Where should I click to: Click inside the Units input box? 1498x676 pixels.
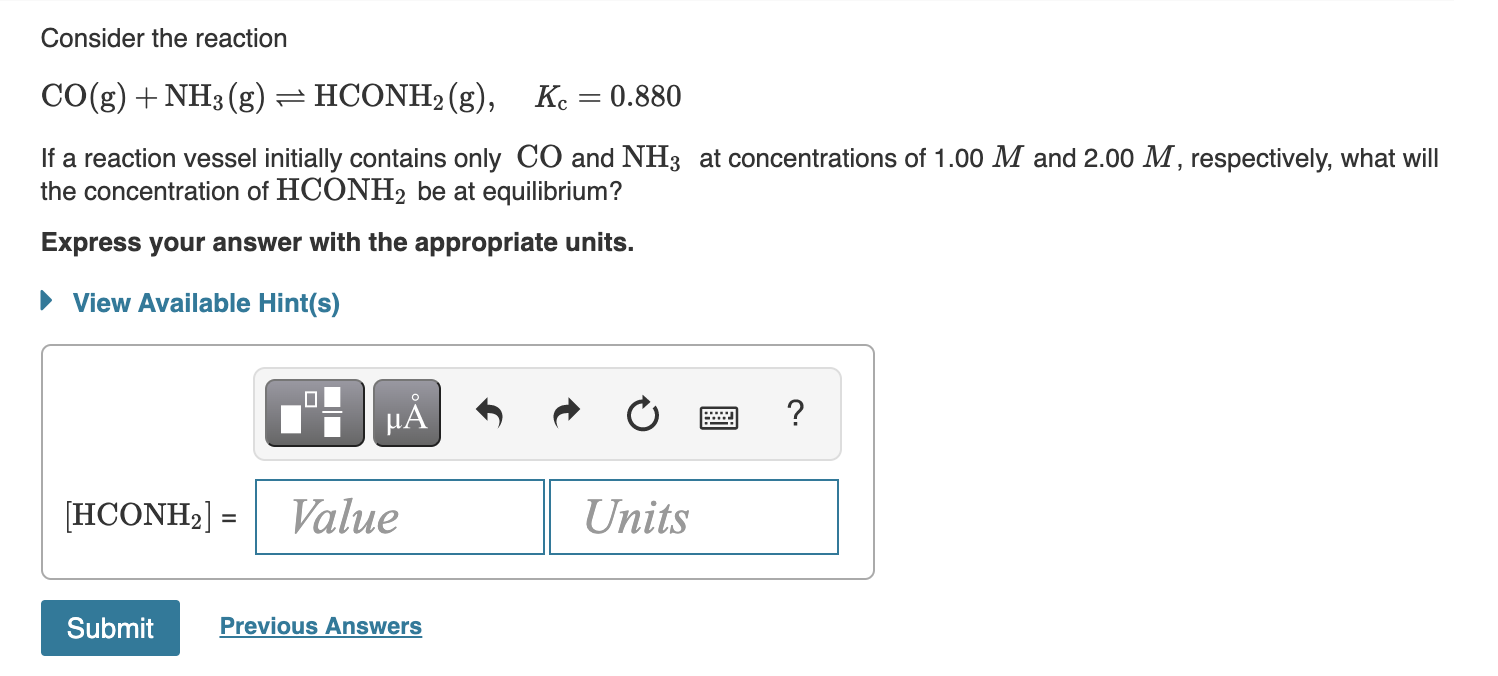coord(693,516)
